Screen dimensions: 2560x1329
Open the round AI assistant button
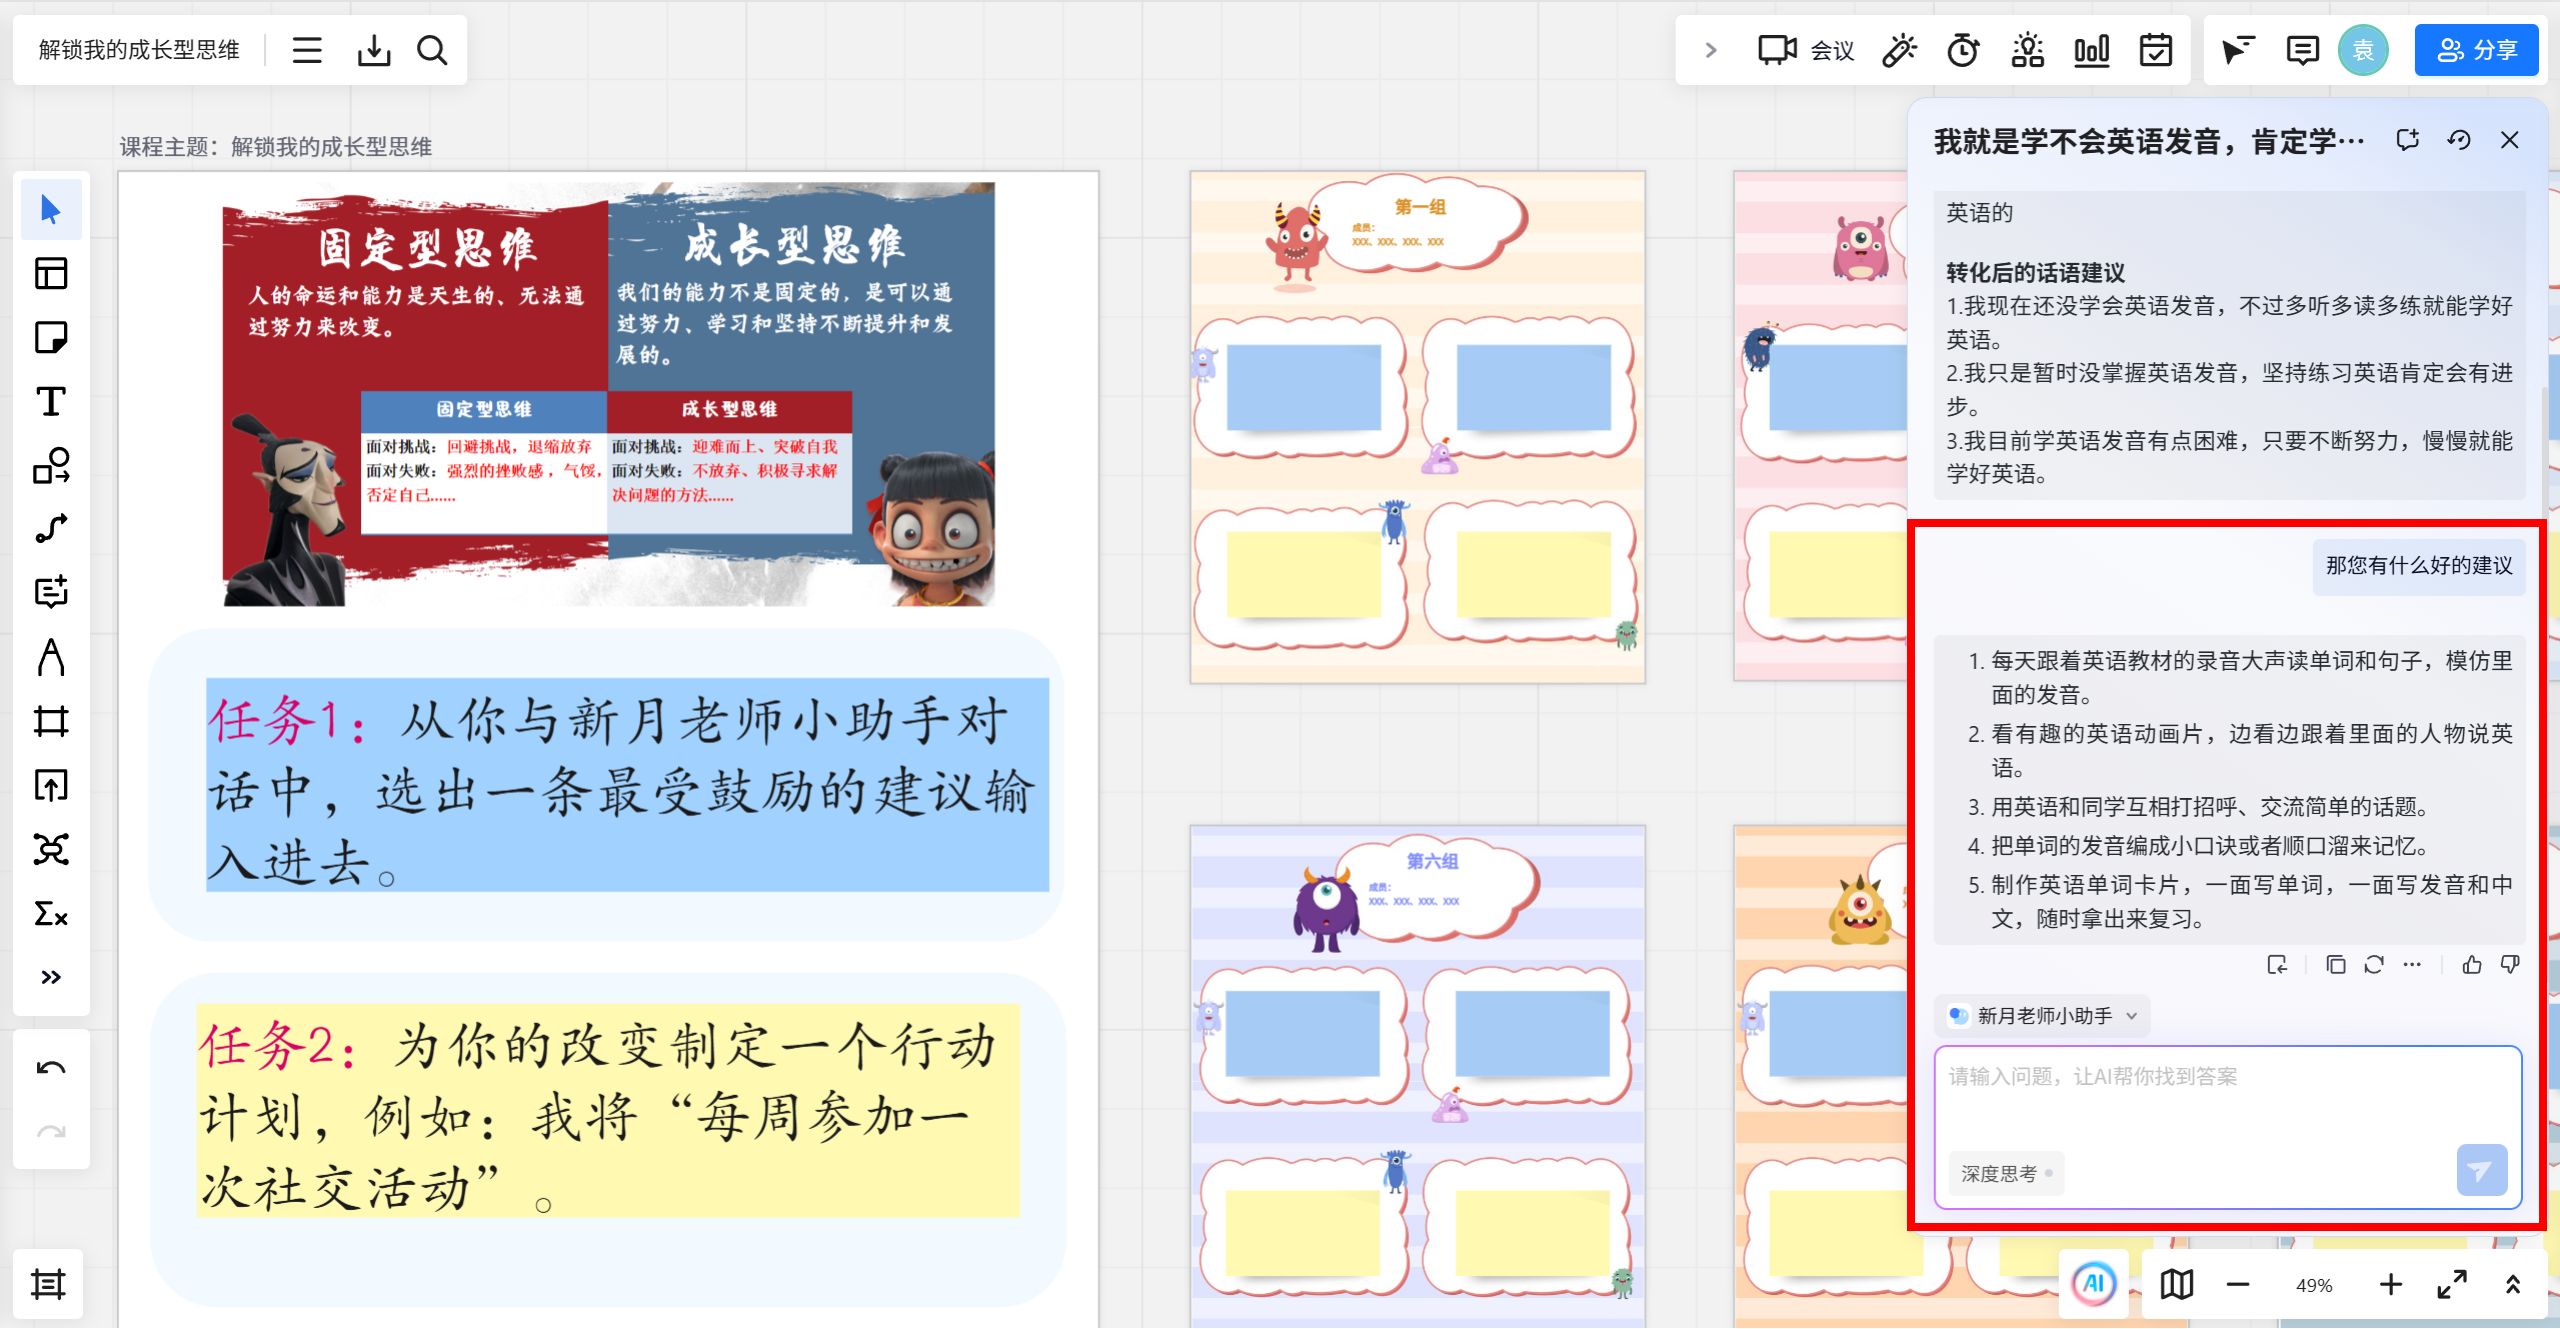point(2094,1285)
